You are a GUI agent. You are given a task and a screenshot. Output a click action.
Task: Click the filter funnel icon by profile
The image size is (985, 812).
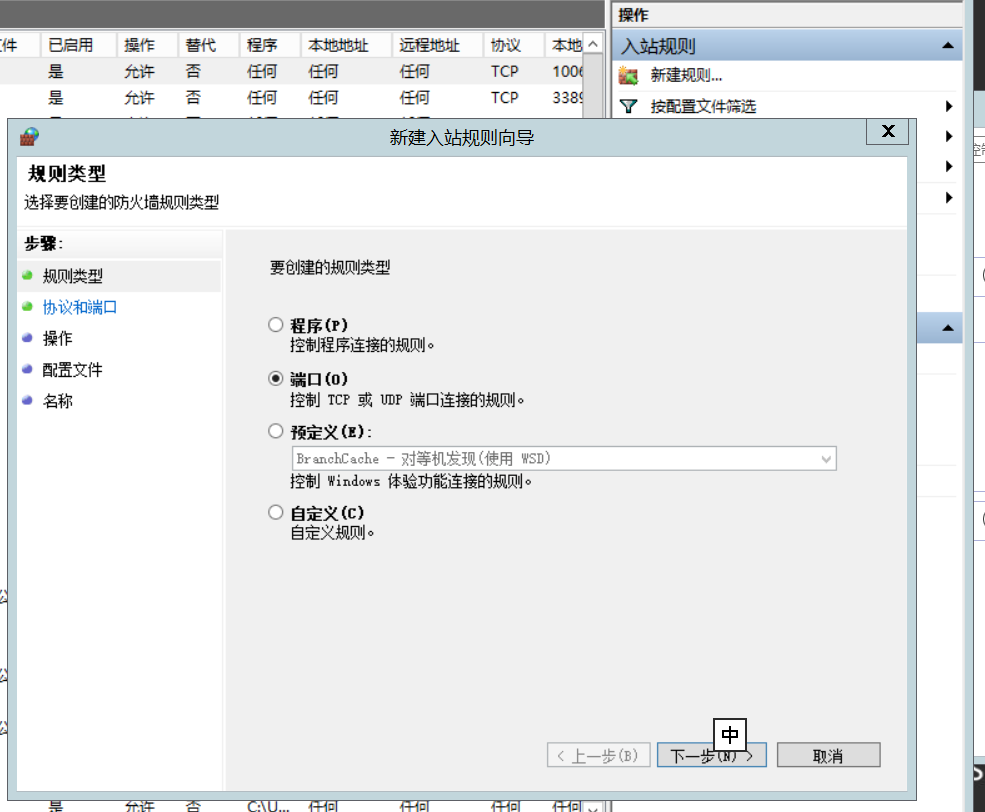[x=628, y=106]
